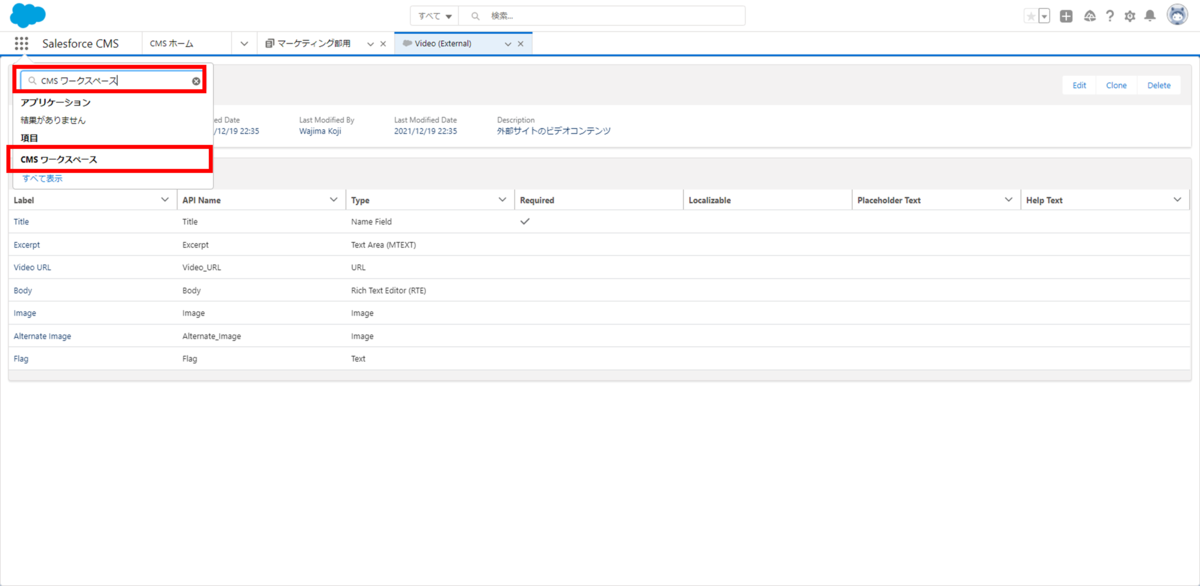
Task: Open the Image field link
Action: [x=25, y=313]
